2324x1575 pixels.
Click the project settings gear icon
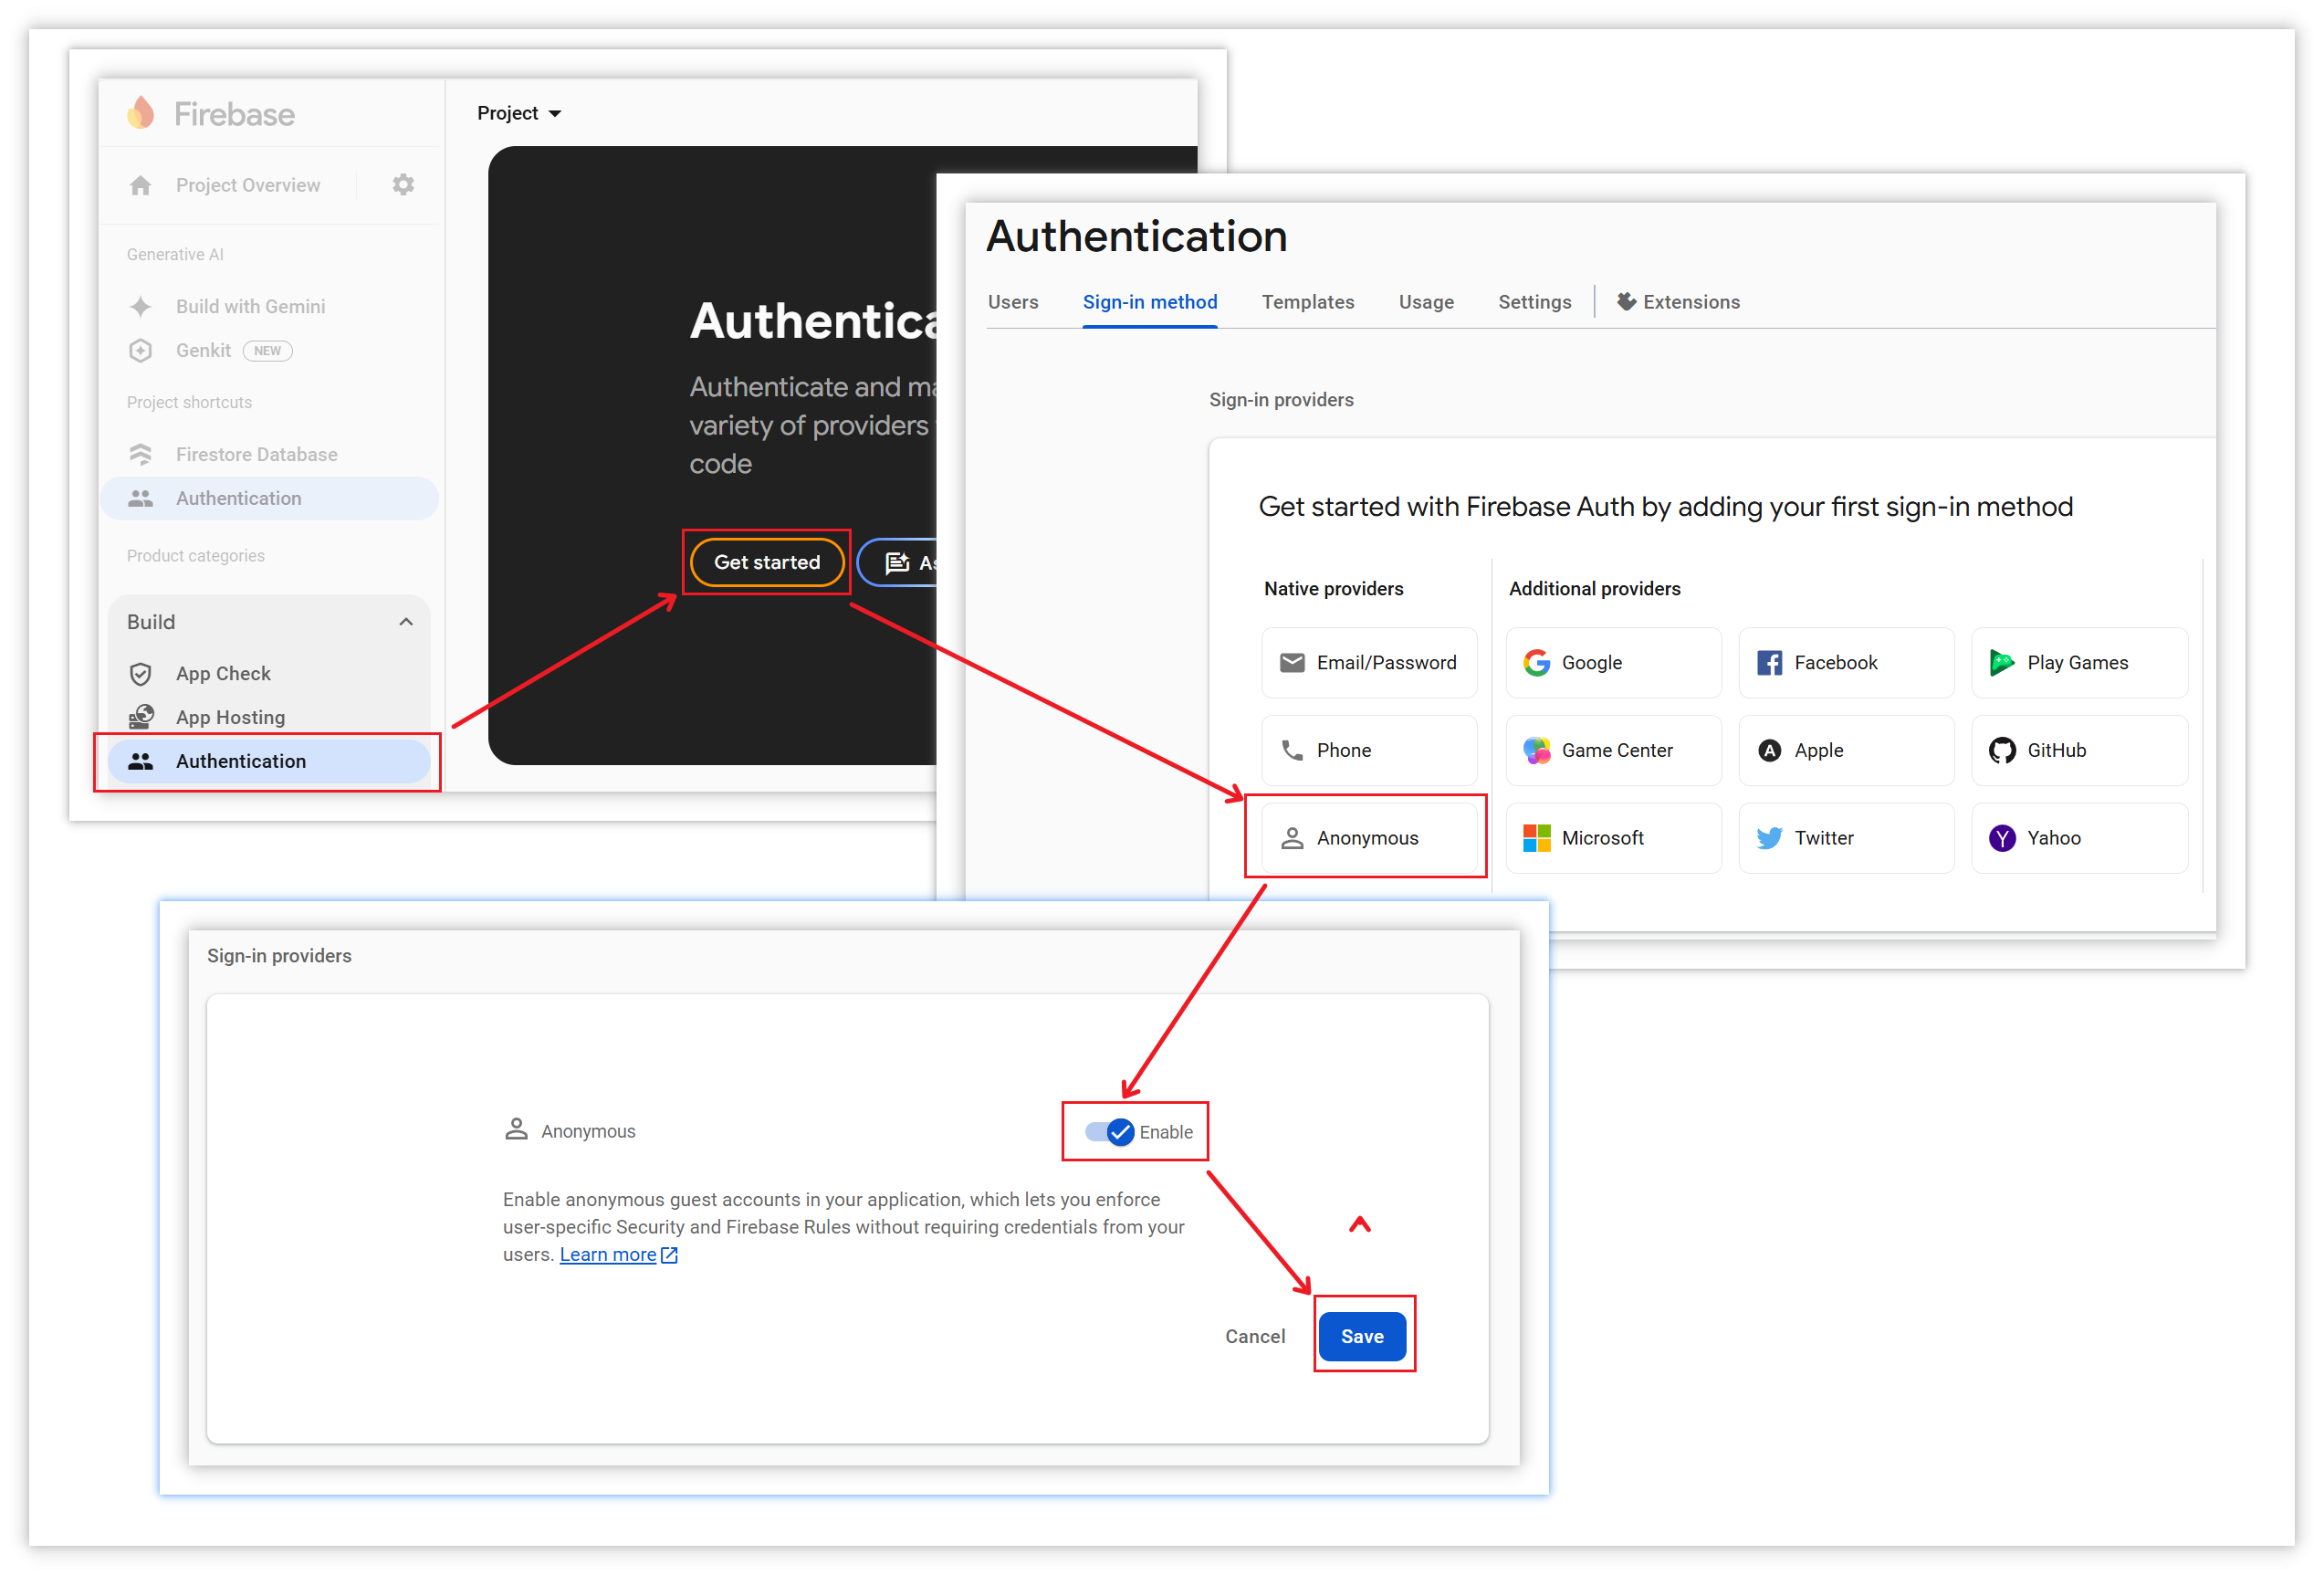click(403, 185)
